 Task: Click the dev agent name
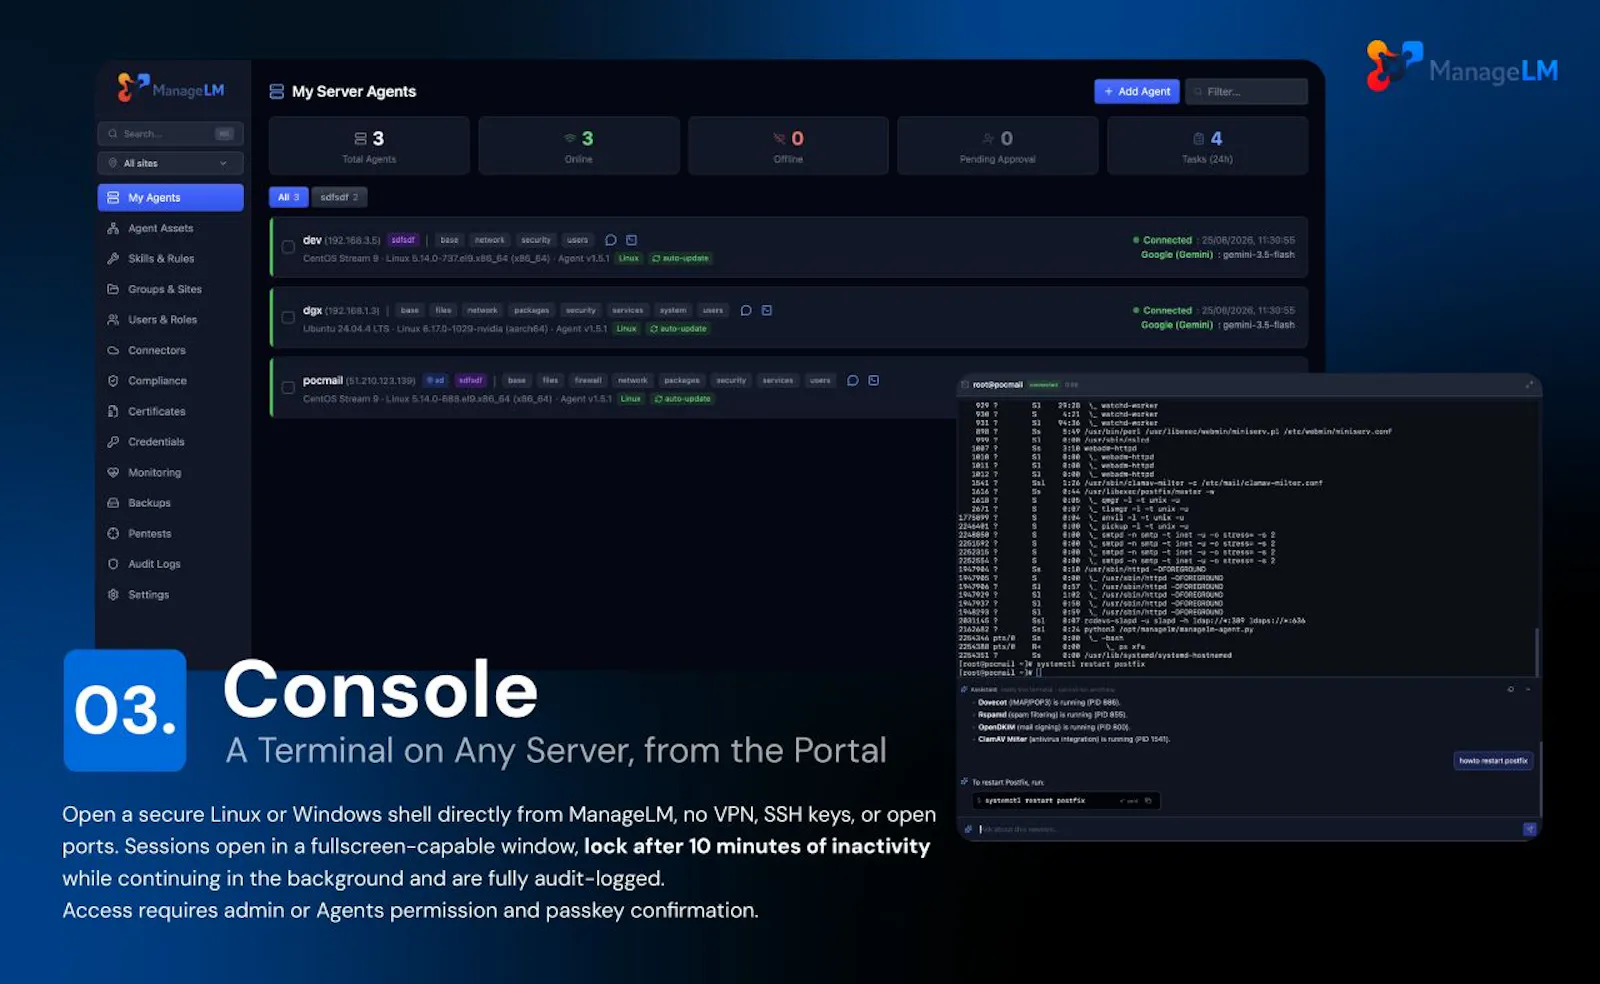pos(312,240)
